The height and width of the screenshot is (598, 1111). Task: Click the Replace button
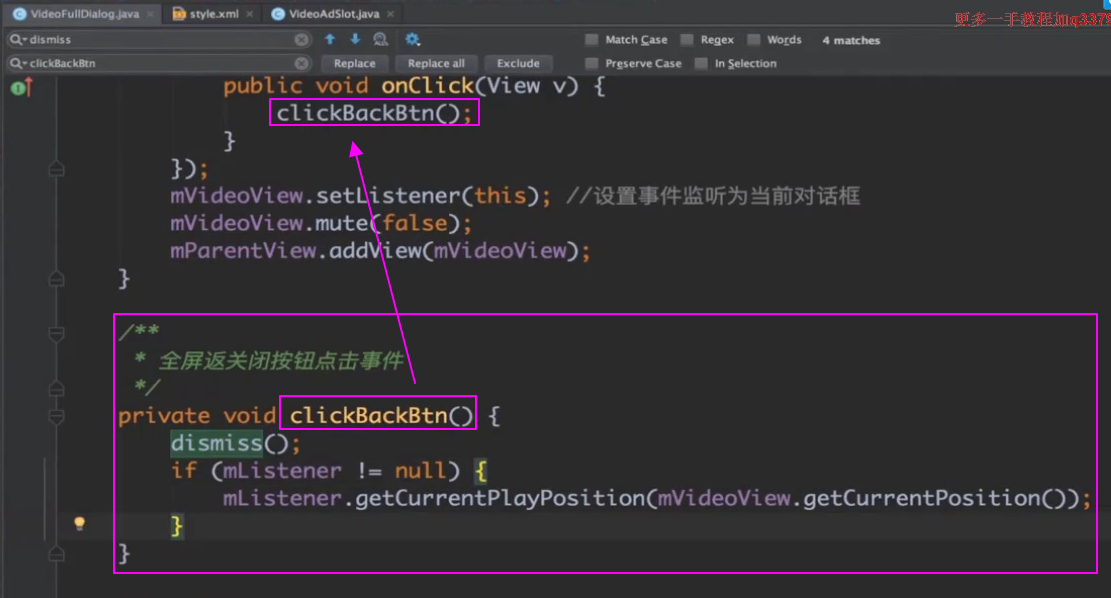click(x=354, y=63)
